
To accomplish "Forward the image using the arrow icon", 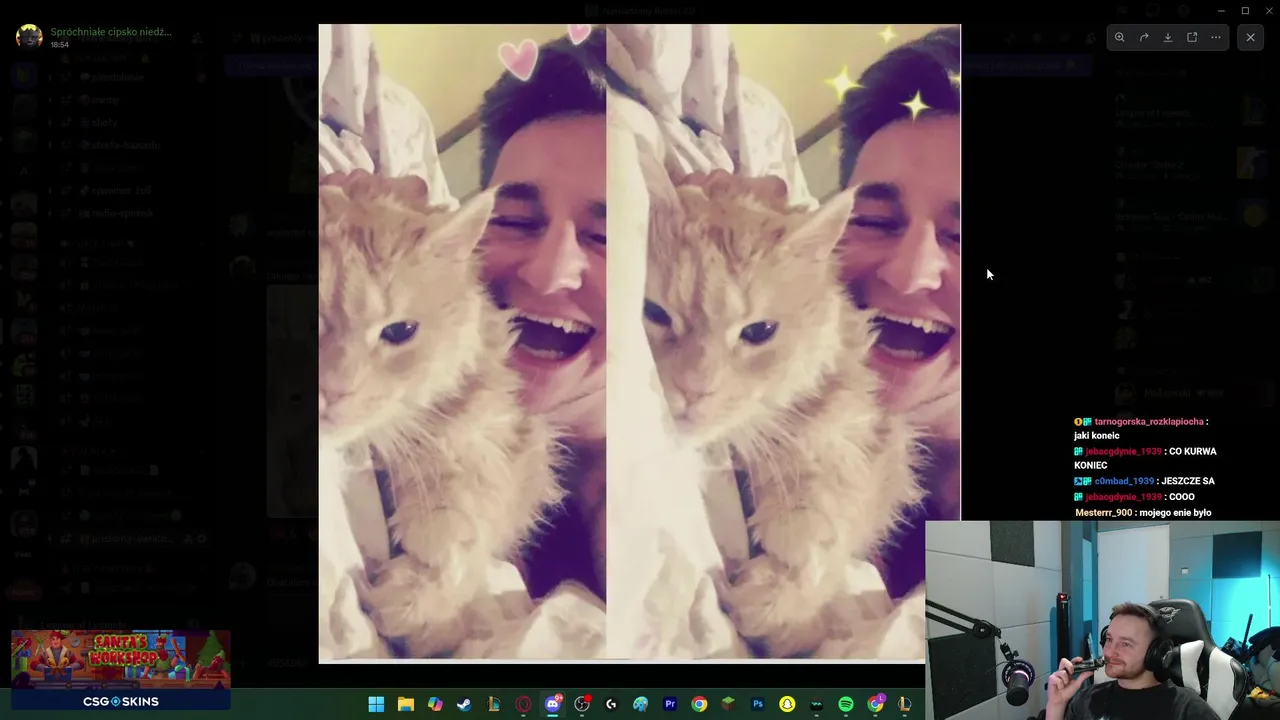I will point(1144,37).
